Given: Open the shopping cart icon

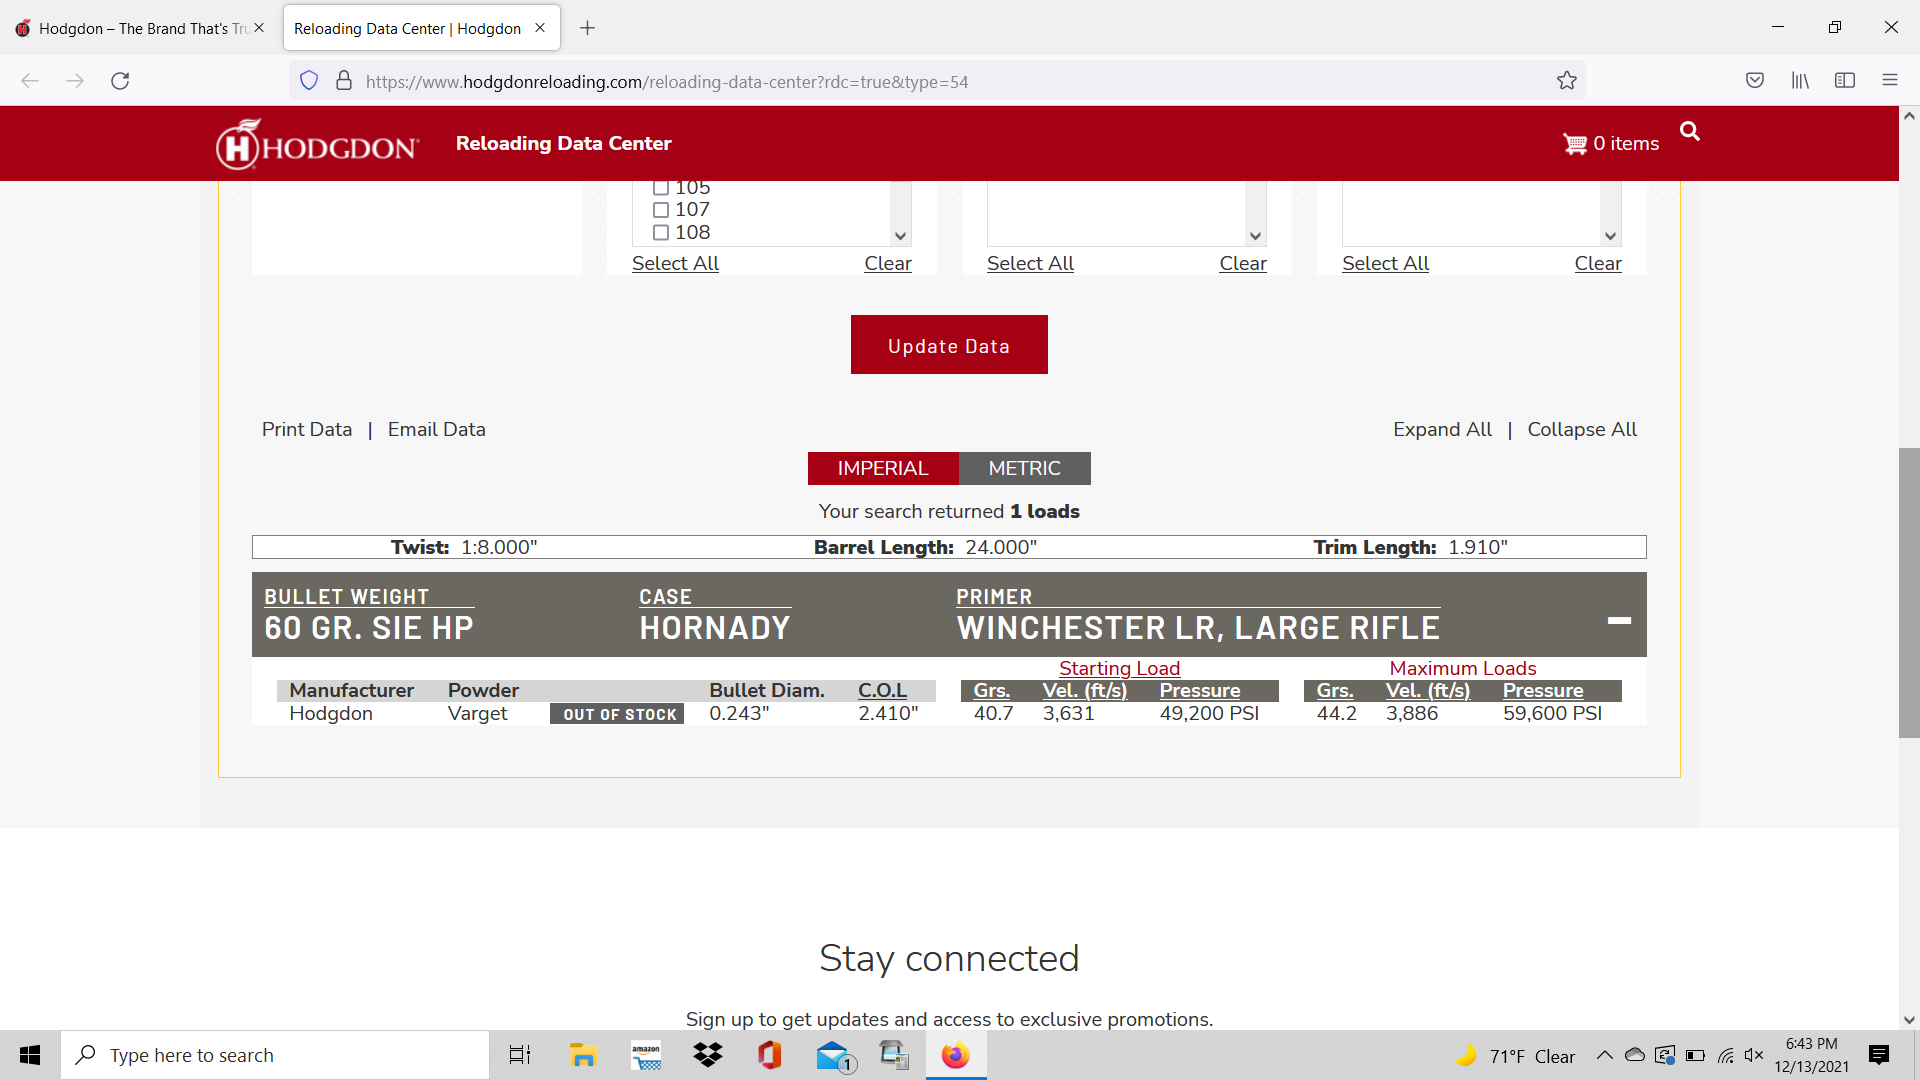Looking at the screenshot, I should (x=1575, y=144).
